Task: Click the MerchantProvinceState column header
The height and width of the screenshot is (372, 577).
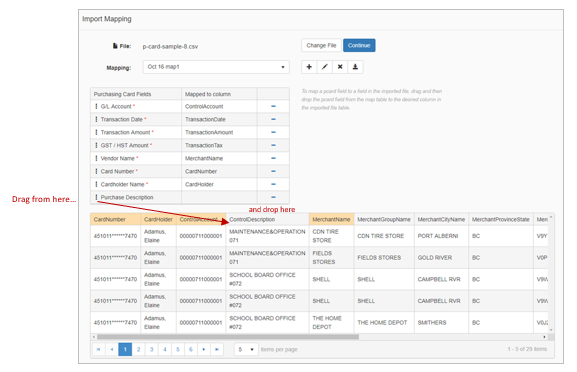Action: pos(501,219)
